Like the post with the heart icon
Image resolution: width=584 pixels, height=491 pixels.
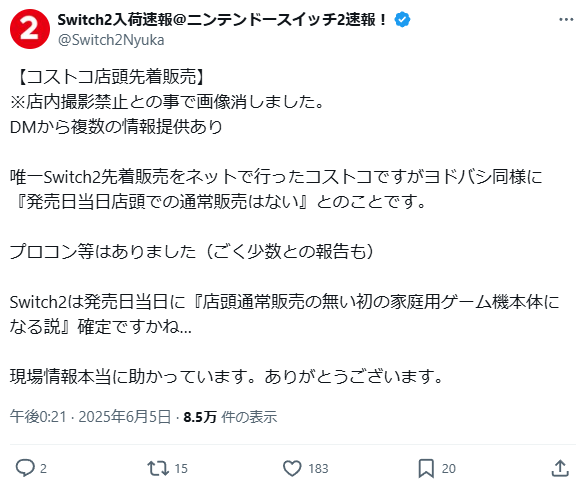(292, 468)
